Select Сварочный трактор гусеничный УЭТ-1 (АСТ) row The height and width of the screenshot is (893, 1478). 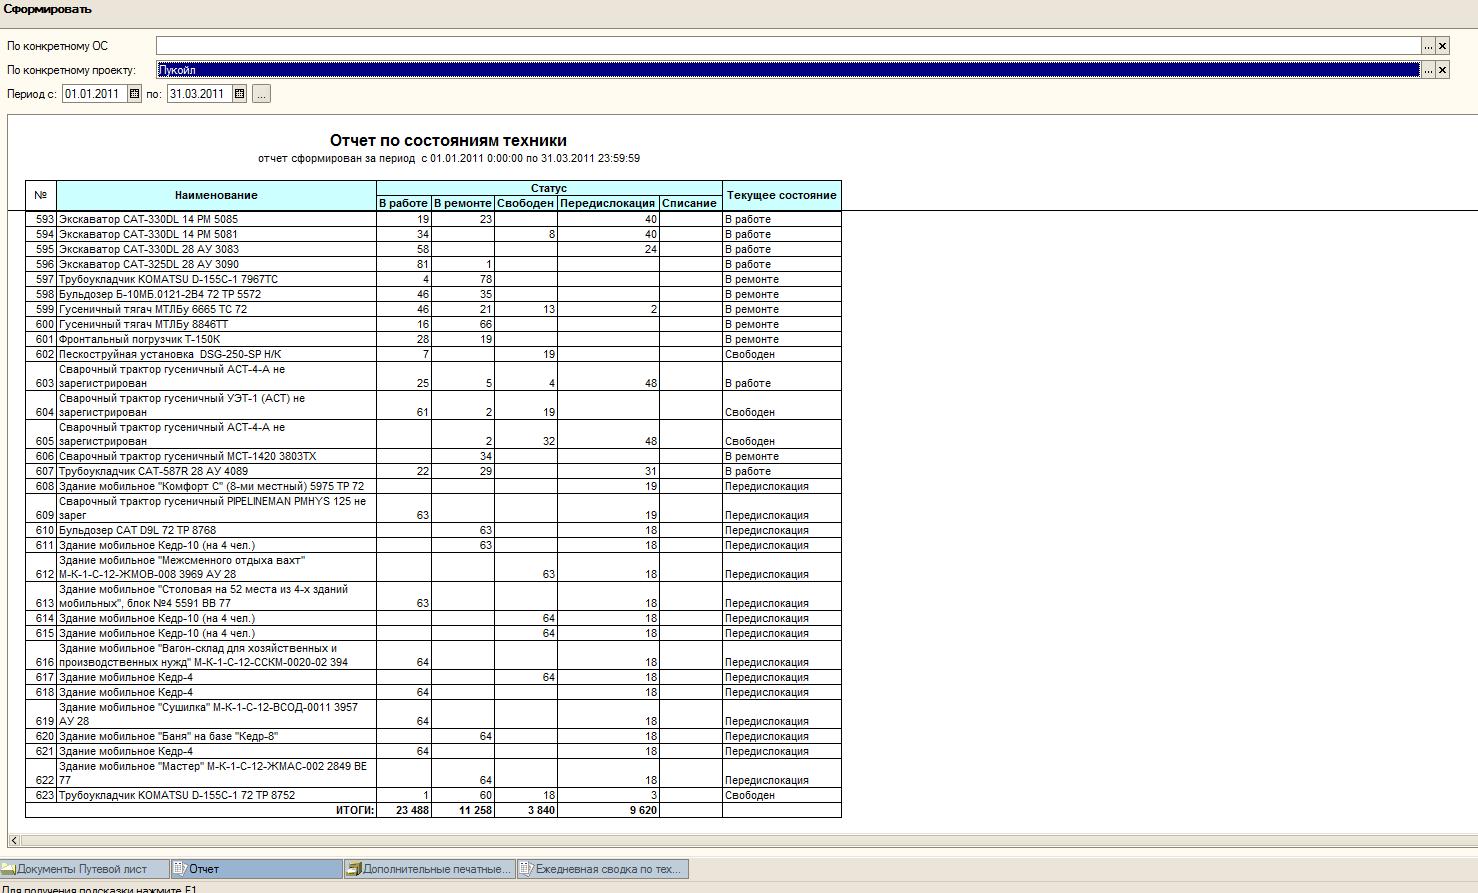point(433,405)
